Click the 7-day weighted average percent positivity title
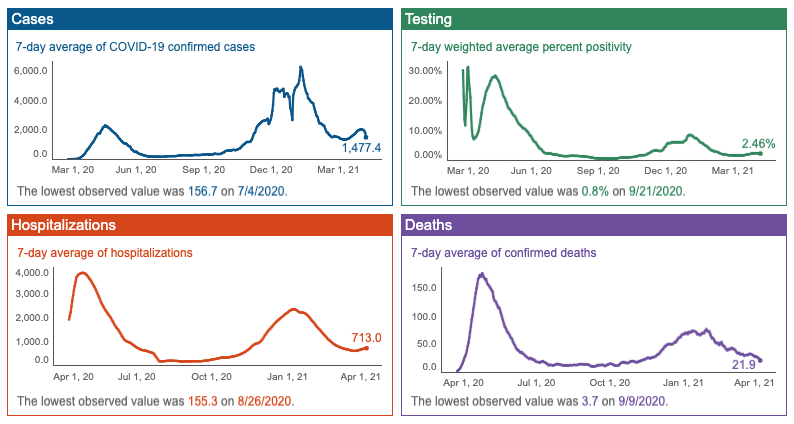The image size is (794, 424). 521,47
